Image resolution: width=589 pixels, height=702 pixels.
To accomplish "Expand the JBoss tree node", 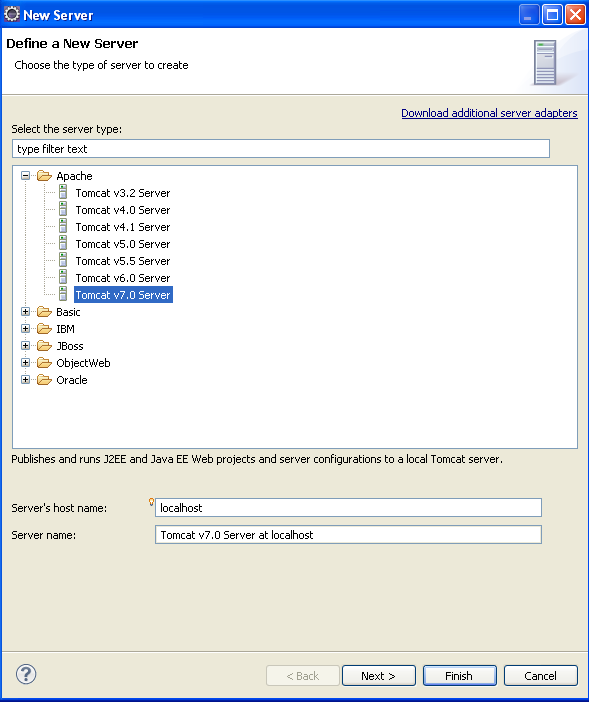I will (x=26, y=346).
